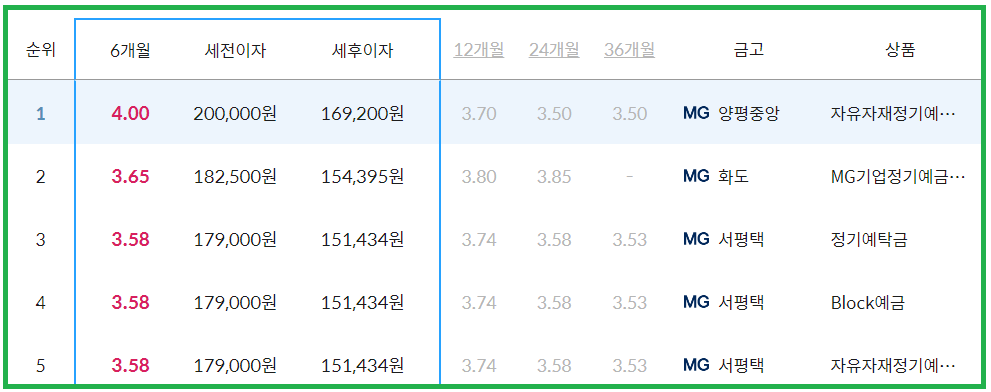Open the Block예금 product

[x=868, y=303]
